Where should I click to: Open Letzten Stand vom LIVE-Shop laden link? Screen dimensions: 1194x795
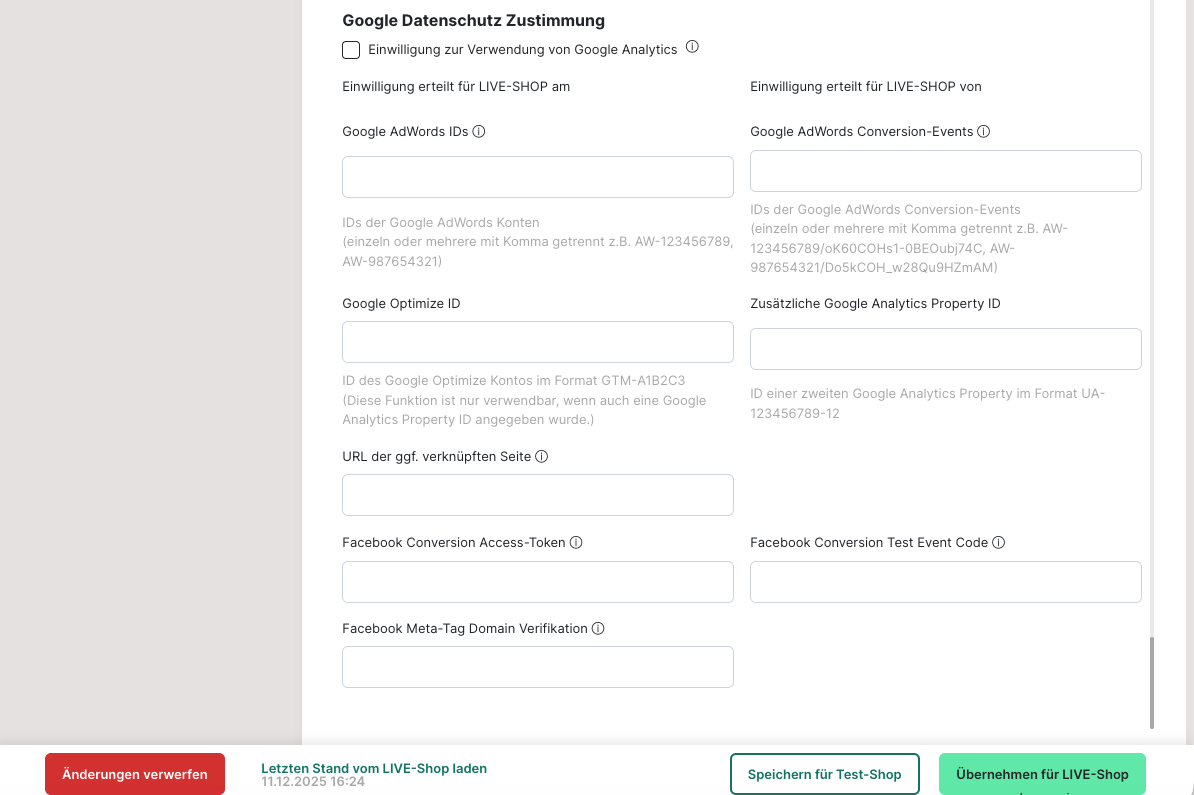pos(374,768)
